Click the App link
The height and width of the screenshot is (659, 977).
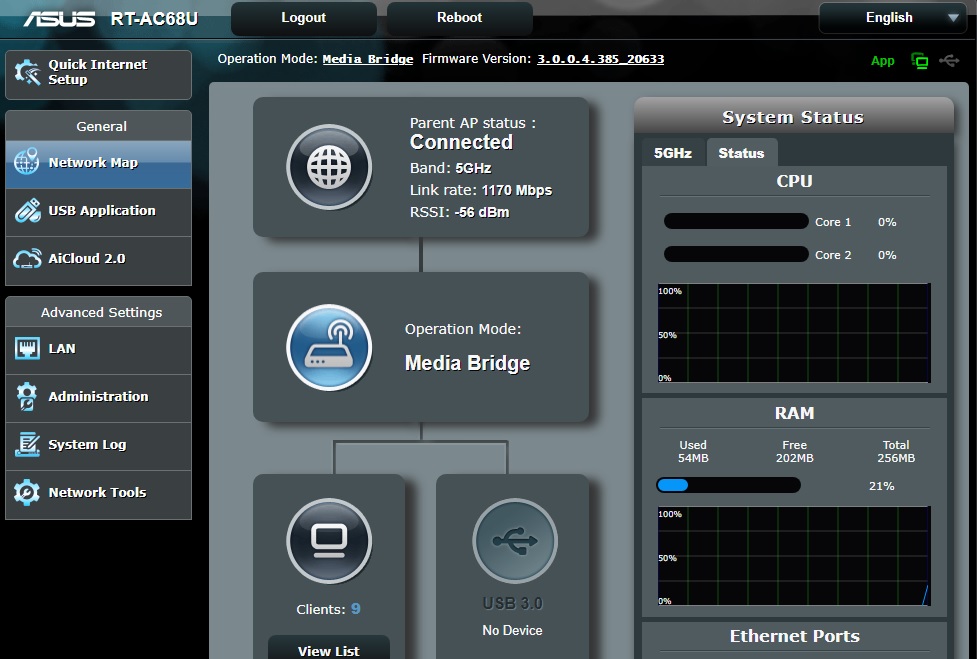(882, 61)
